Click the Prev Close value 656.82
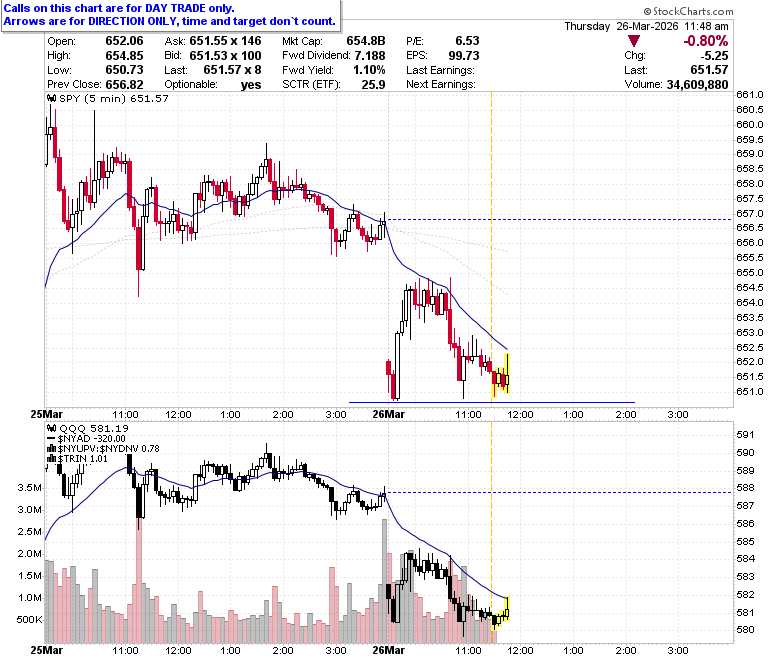 124,84
